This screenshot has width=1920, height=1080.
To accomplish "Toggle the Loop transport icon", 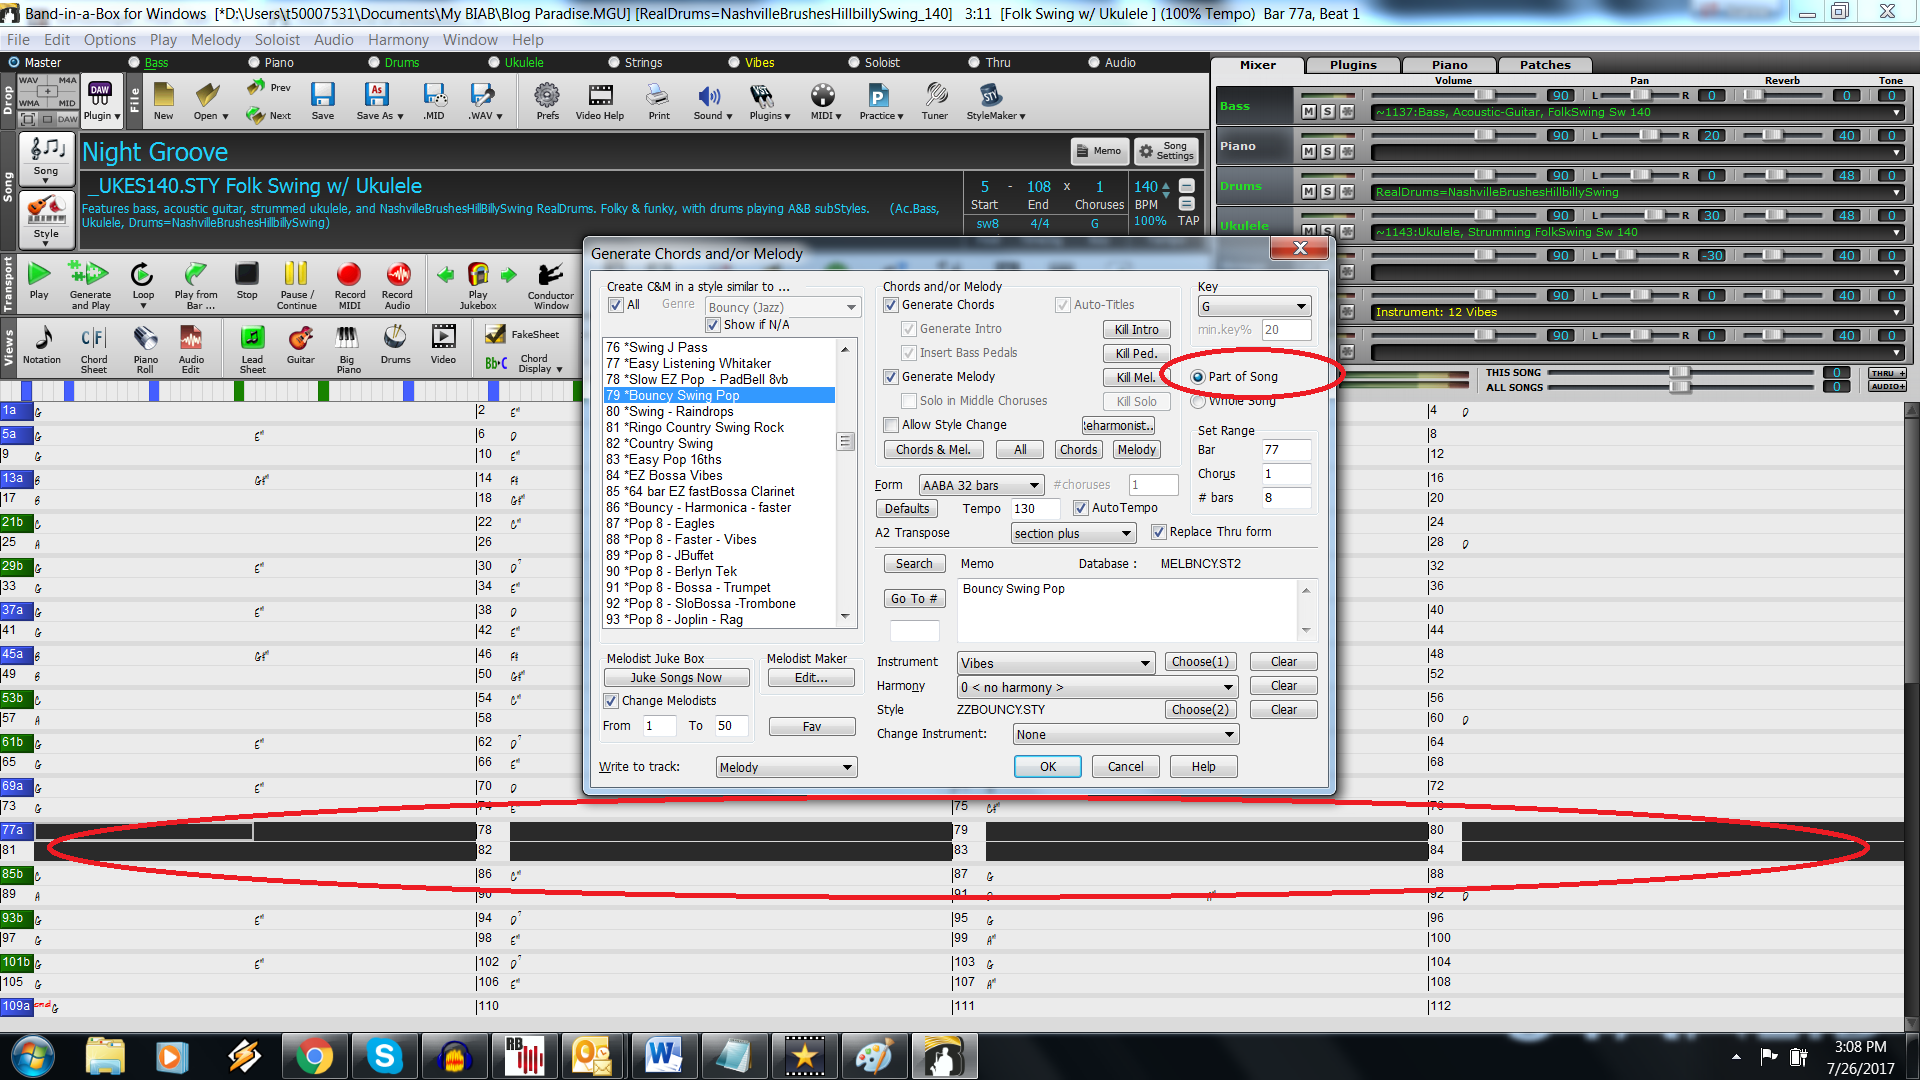I will click(143, 282).
